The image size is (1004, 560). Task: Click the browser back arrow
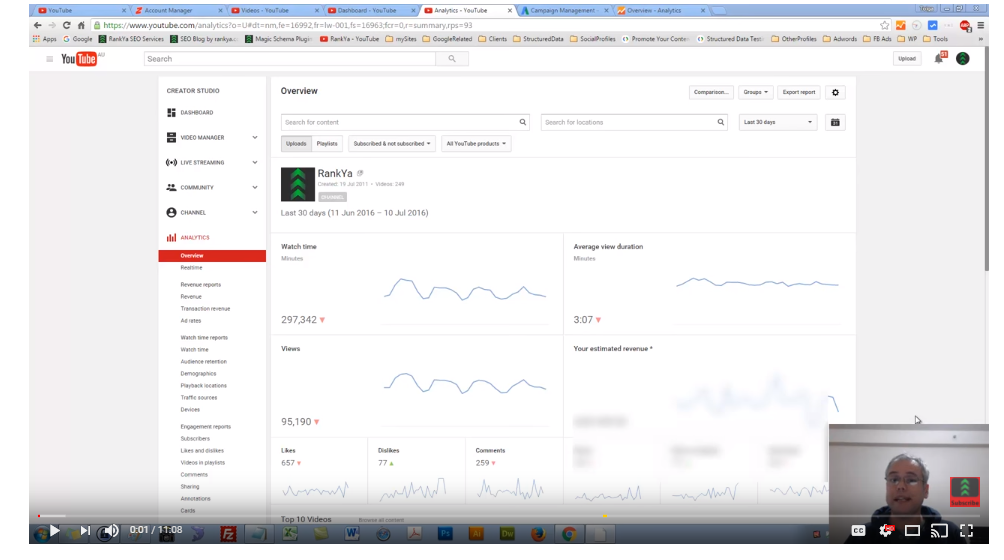(37, 25)
